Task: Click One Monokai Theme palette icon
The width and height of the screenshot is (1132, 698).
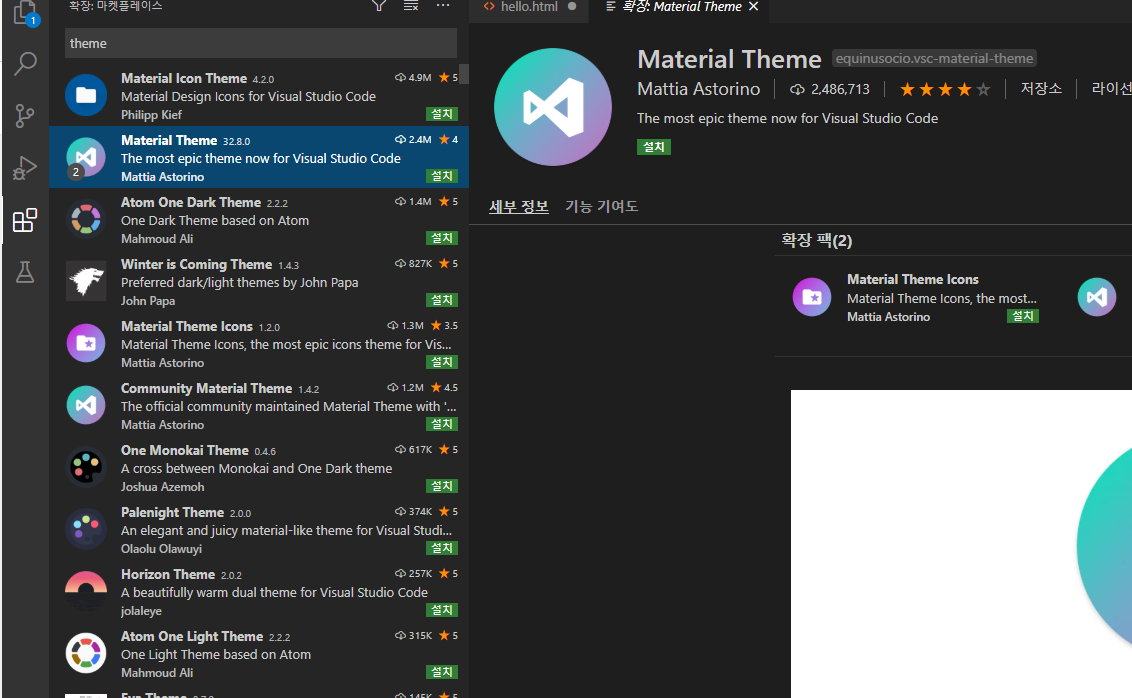Action: click(86, 467)
